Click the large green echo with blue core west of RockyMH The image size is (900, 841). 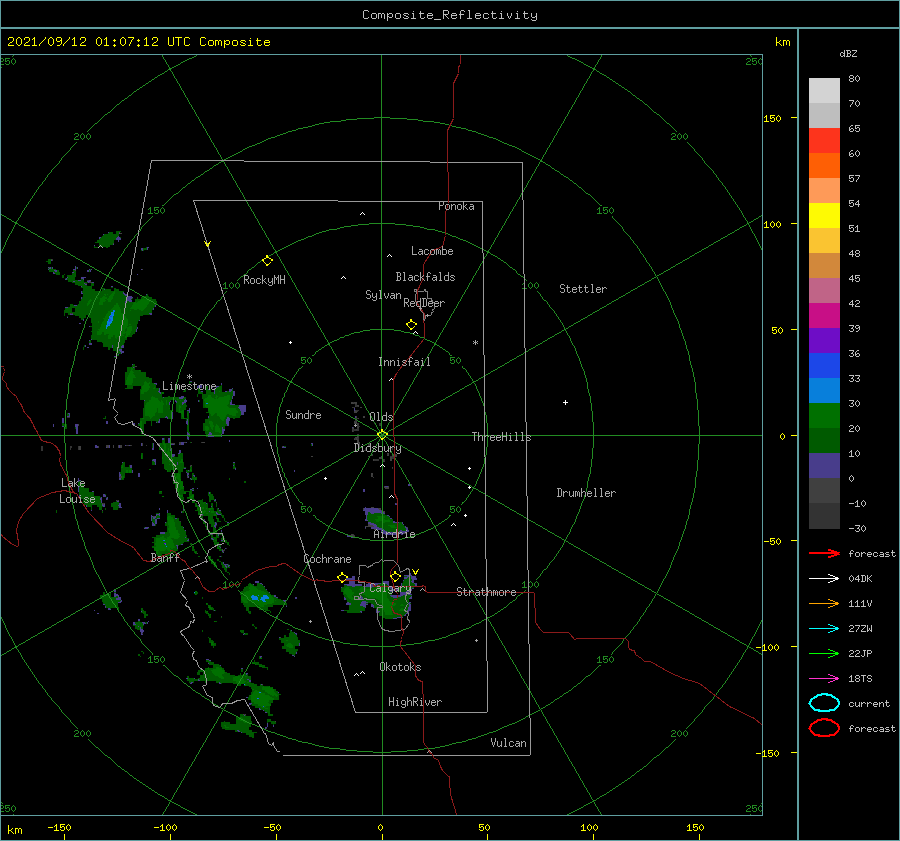click(x=111, y=314)
